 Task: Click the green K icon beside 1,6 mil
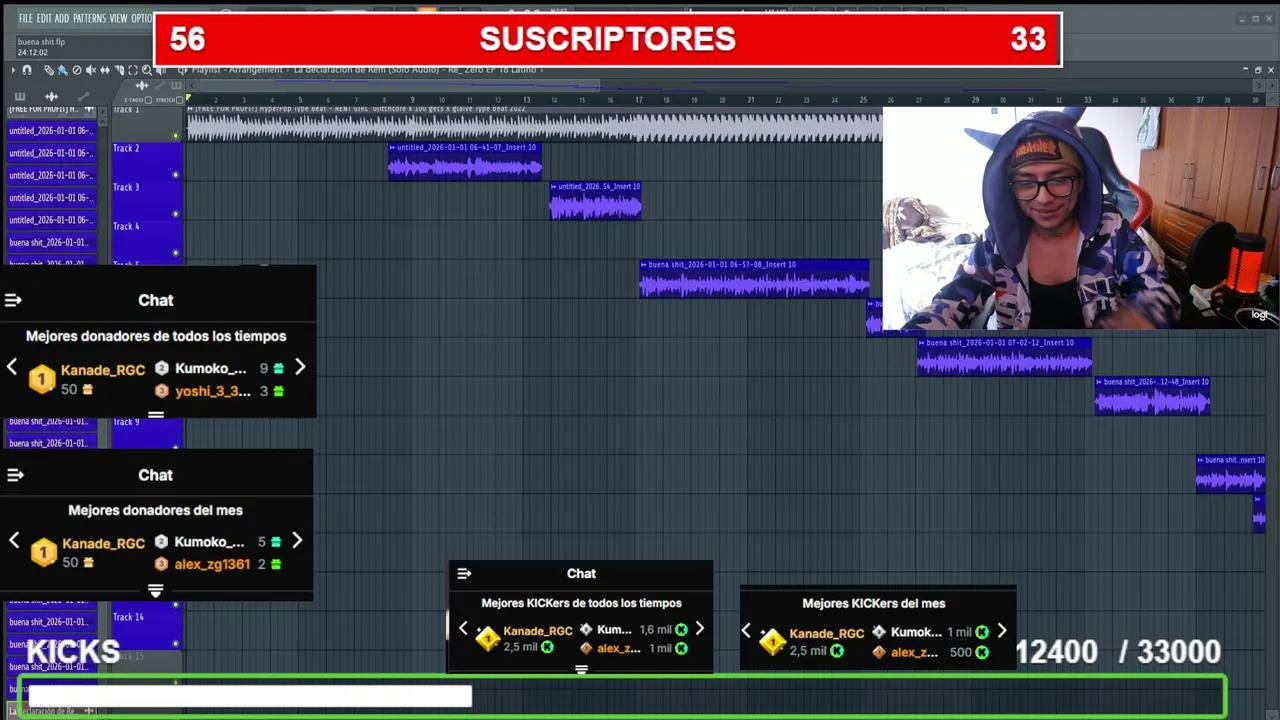(x=682, y=630)
